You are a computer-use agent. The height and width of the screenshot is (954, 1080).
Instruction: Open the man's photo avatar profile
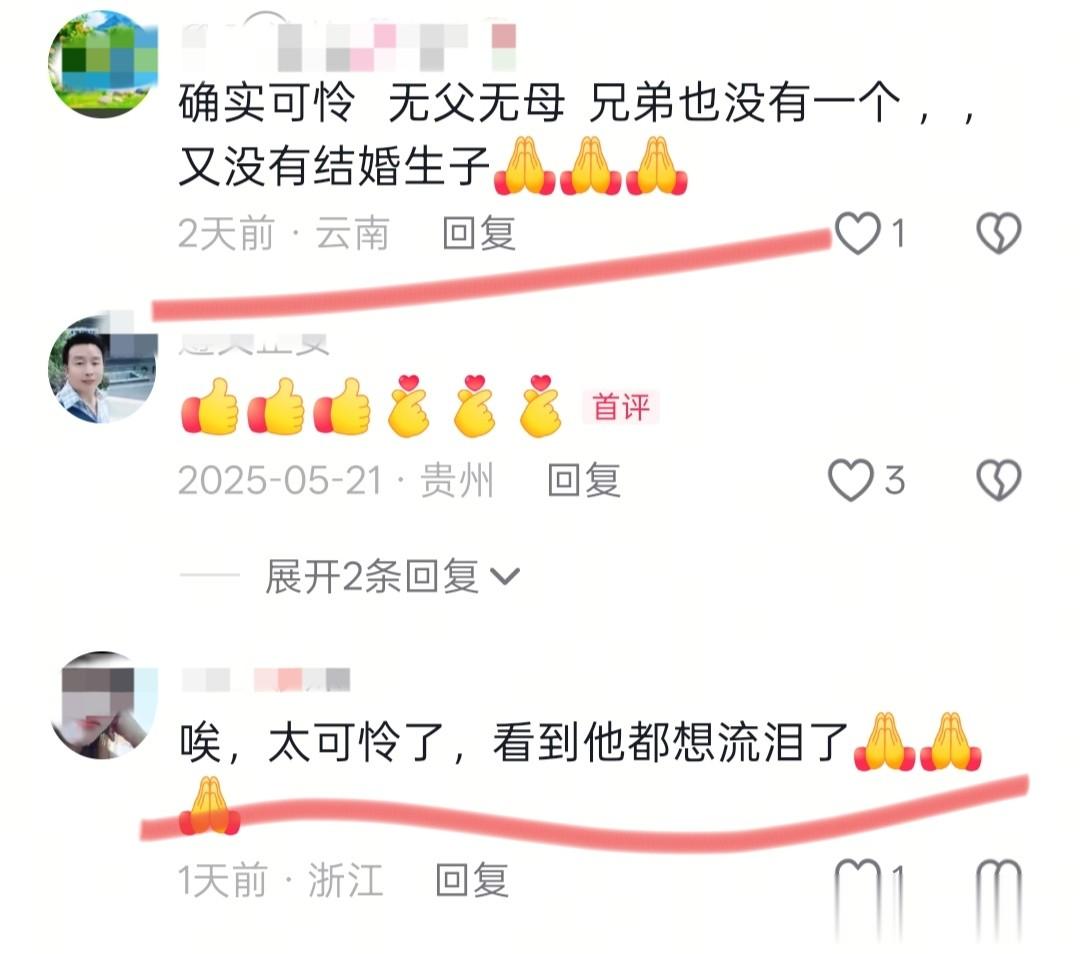point(103,369)
